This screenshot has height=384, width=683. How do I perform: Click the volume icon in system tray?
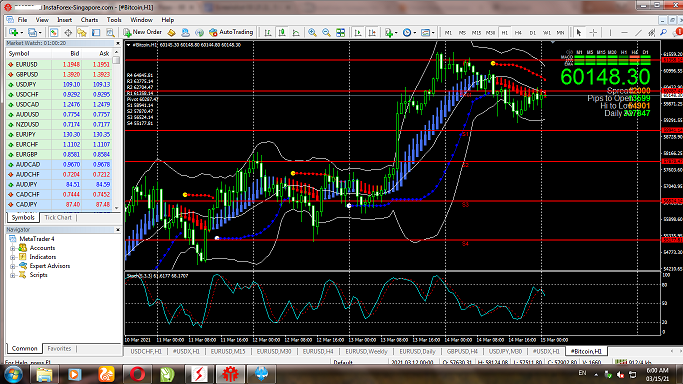tap(620, 374)
